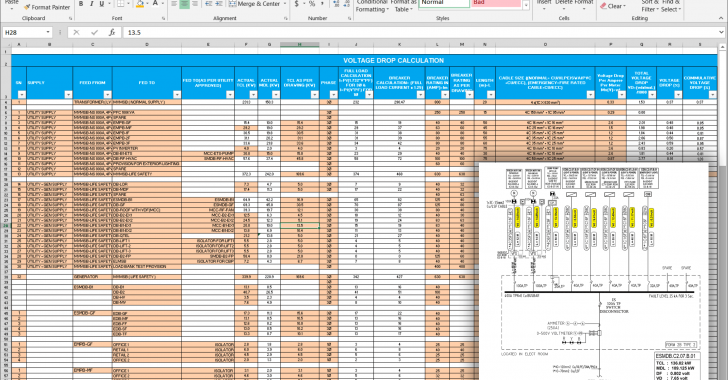Viewport: 728px width, 380px height.
Task: Apply accounting dollar number format
Action: point(297,4)
